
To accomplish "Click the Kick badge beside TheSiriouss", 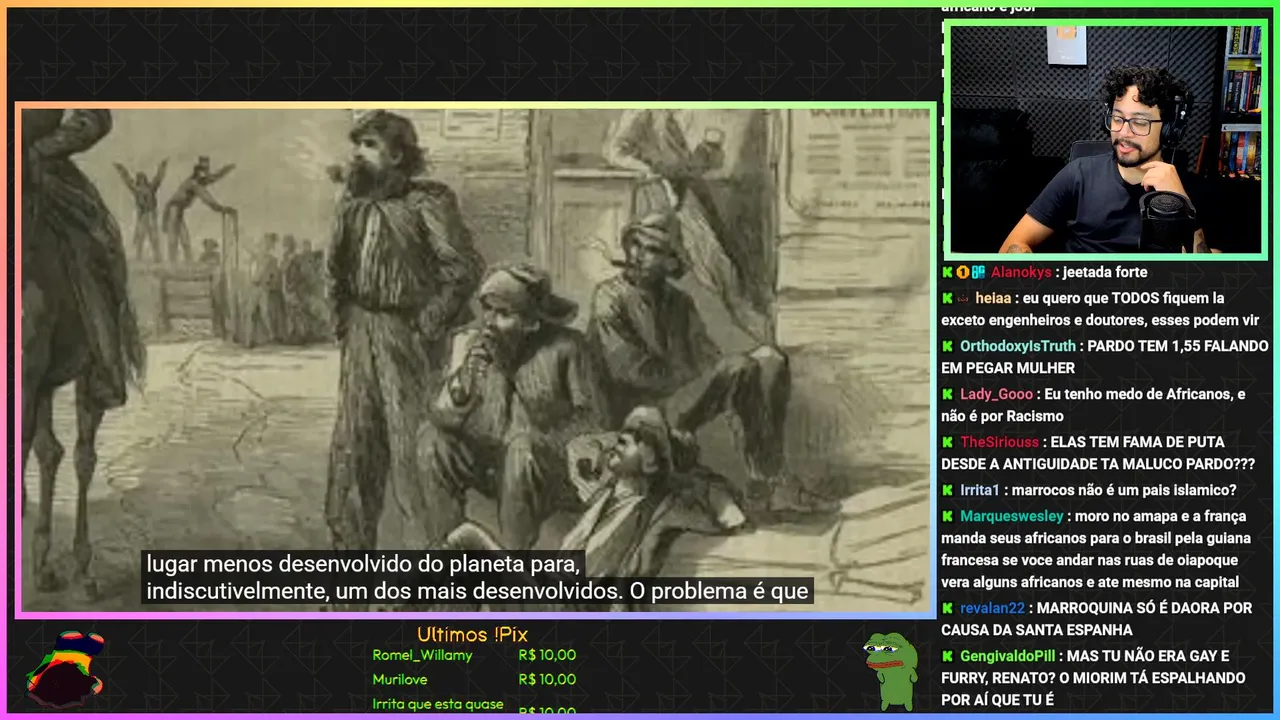I will click(x=947, y=442).
